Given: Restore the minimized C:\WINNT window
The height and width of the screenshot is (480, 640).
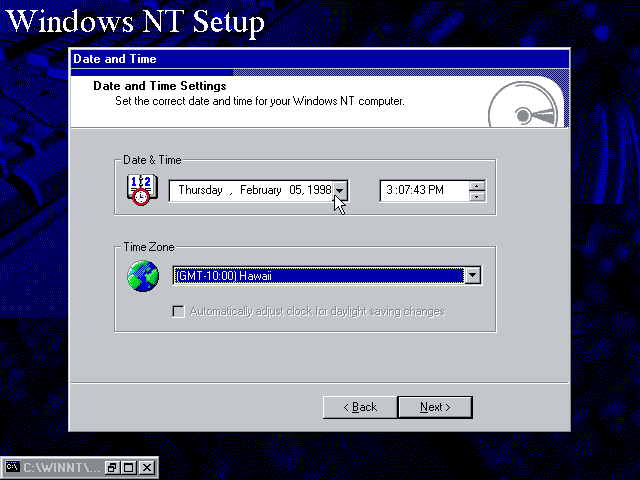Looking at the screenshot, I should pos(111,467).
